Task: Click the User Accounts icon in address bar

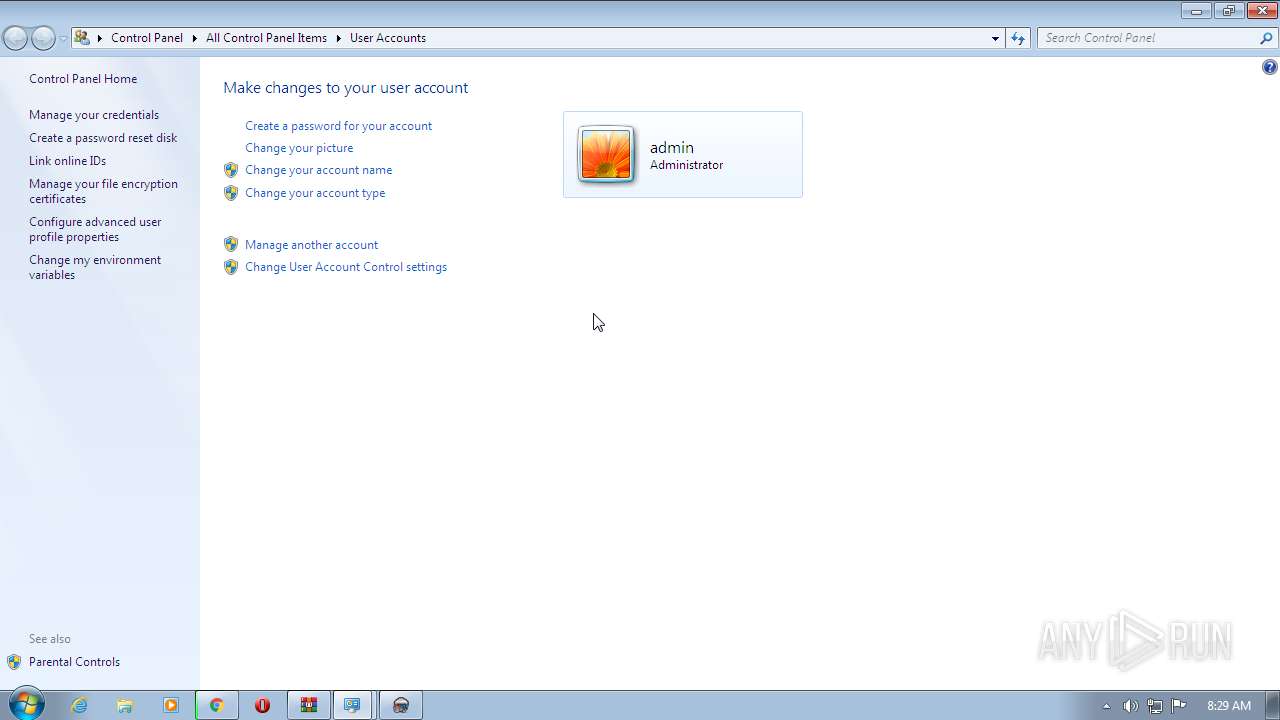Action: (x=82, y=38)
